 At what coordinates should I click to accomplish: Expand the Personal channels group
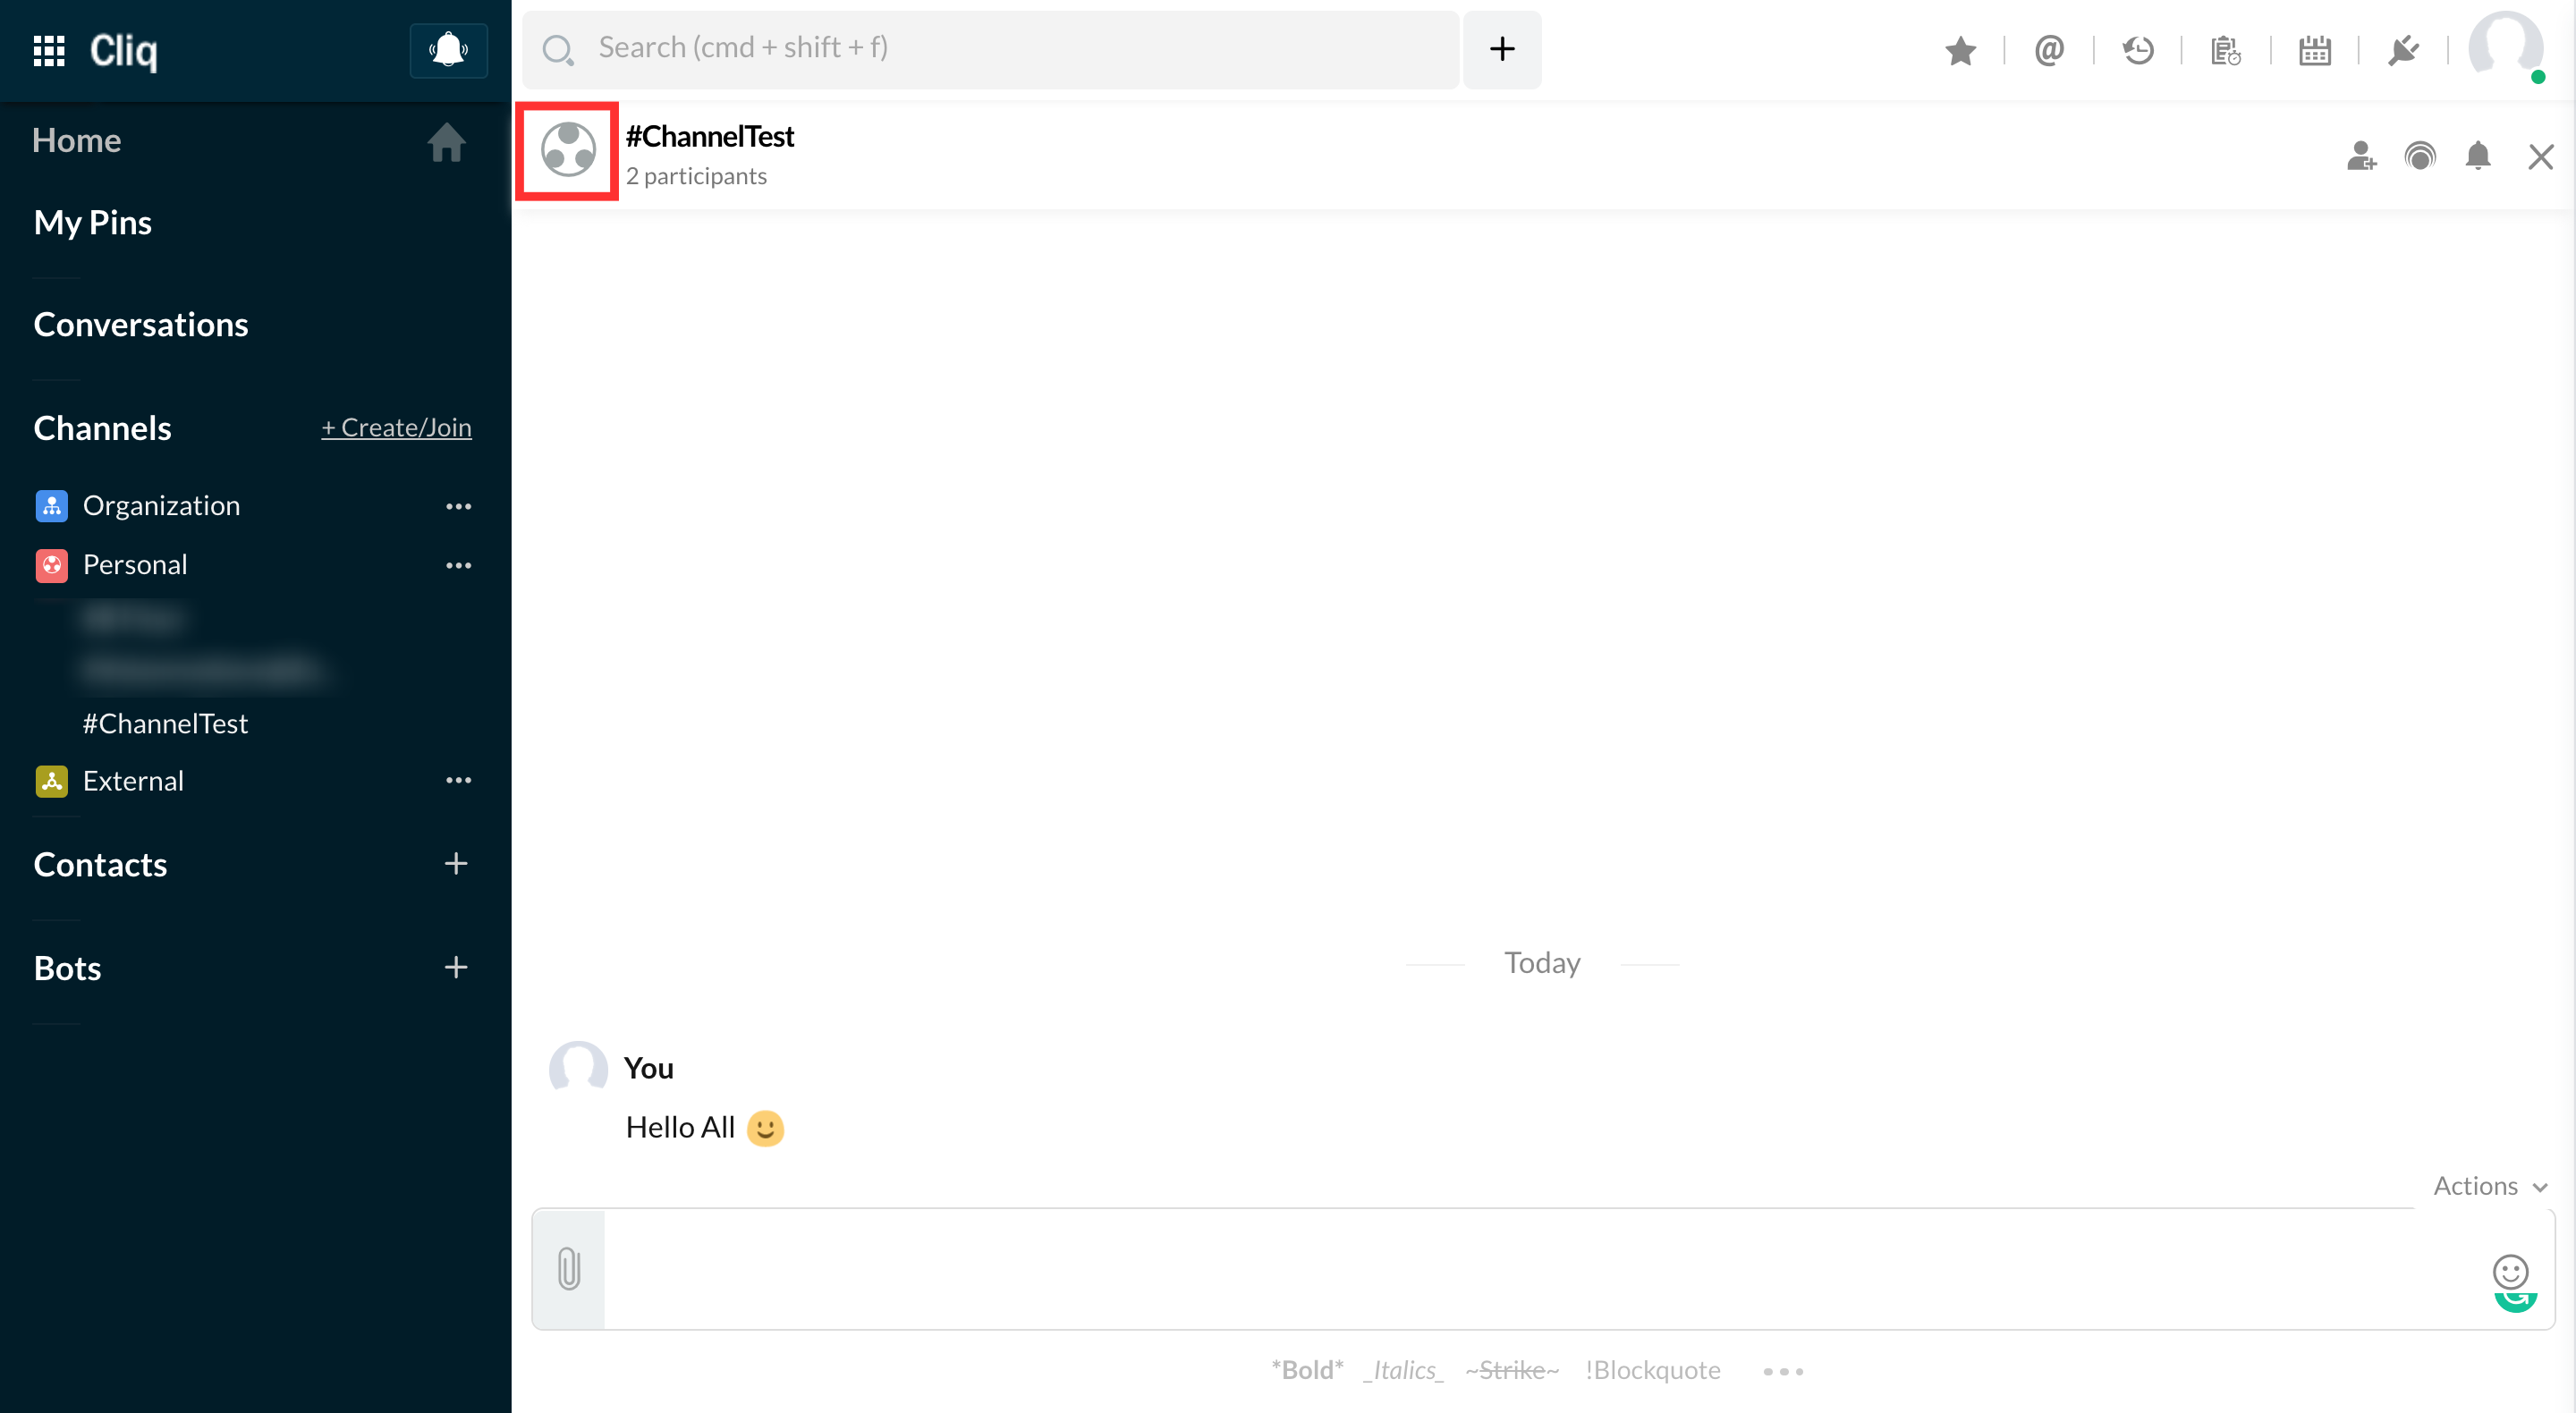tap(135, 565)
